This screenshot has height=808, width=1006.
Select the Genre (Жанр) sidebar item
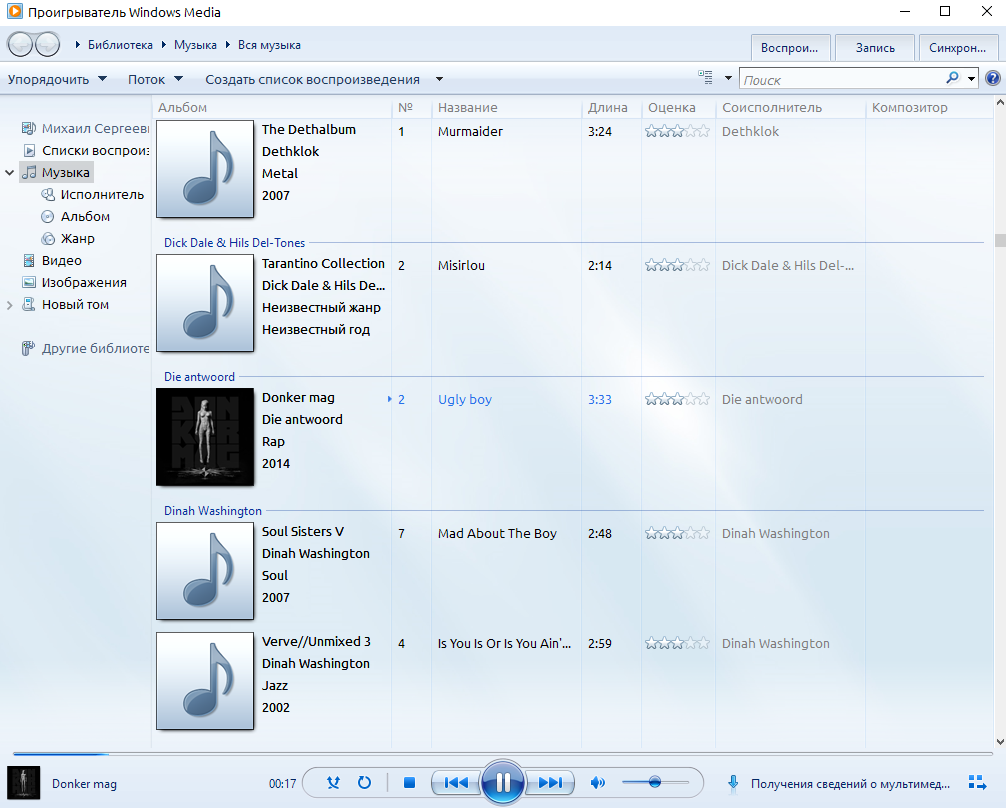coord(68,238)
